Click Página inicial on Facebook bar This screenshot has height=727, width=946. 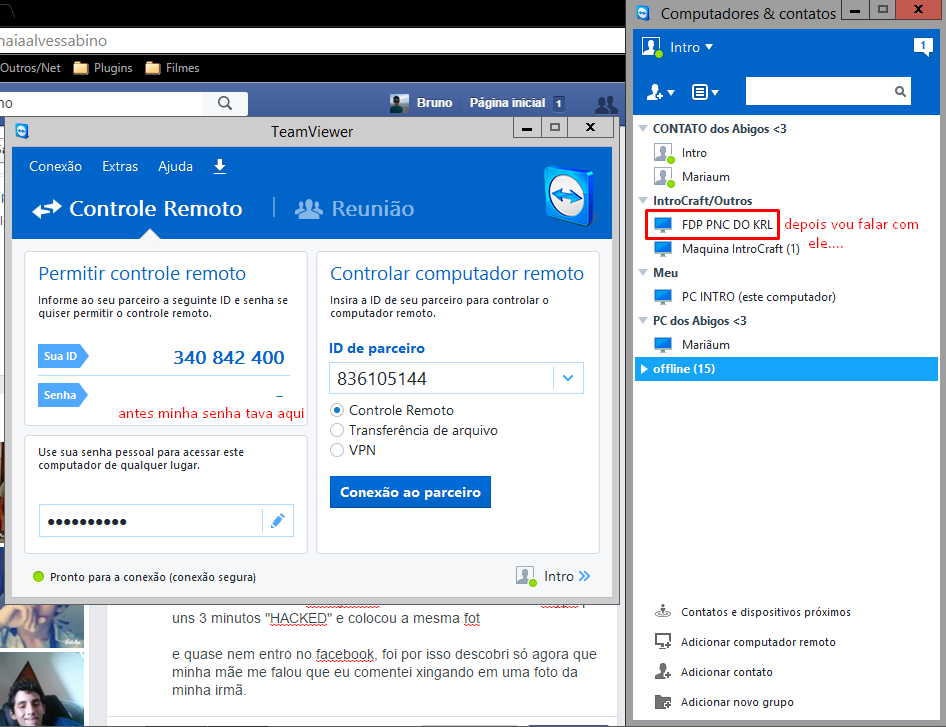(x=507, y=103)
